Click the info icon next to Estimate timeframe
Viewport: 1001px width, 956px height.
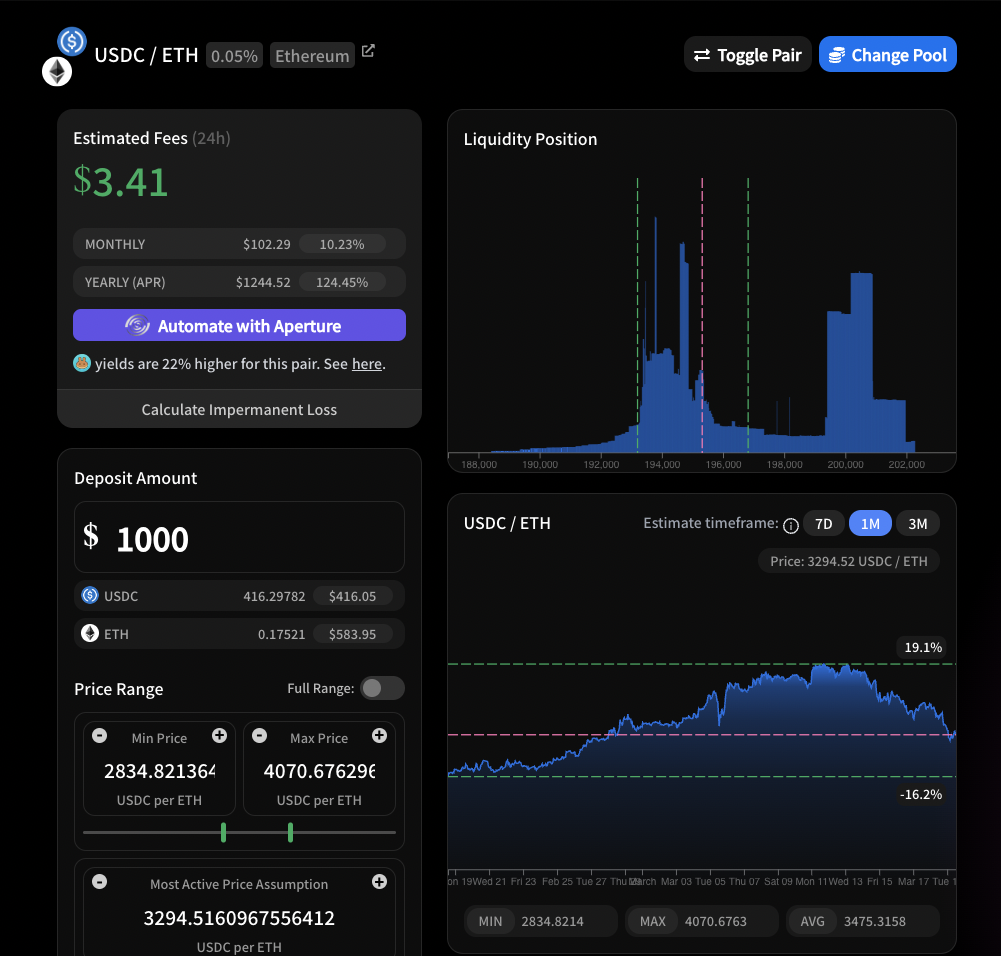point(790,524)
